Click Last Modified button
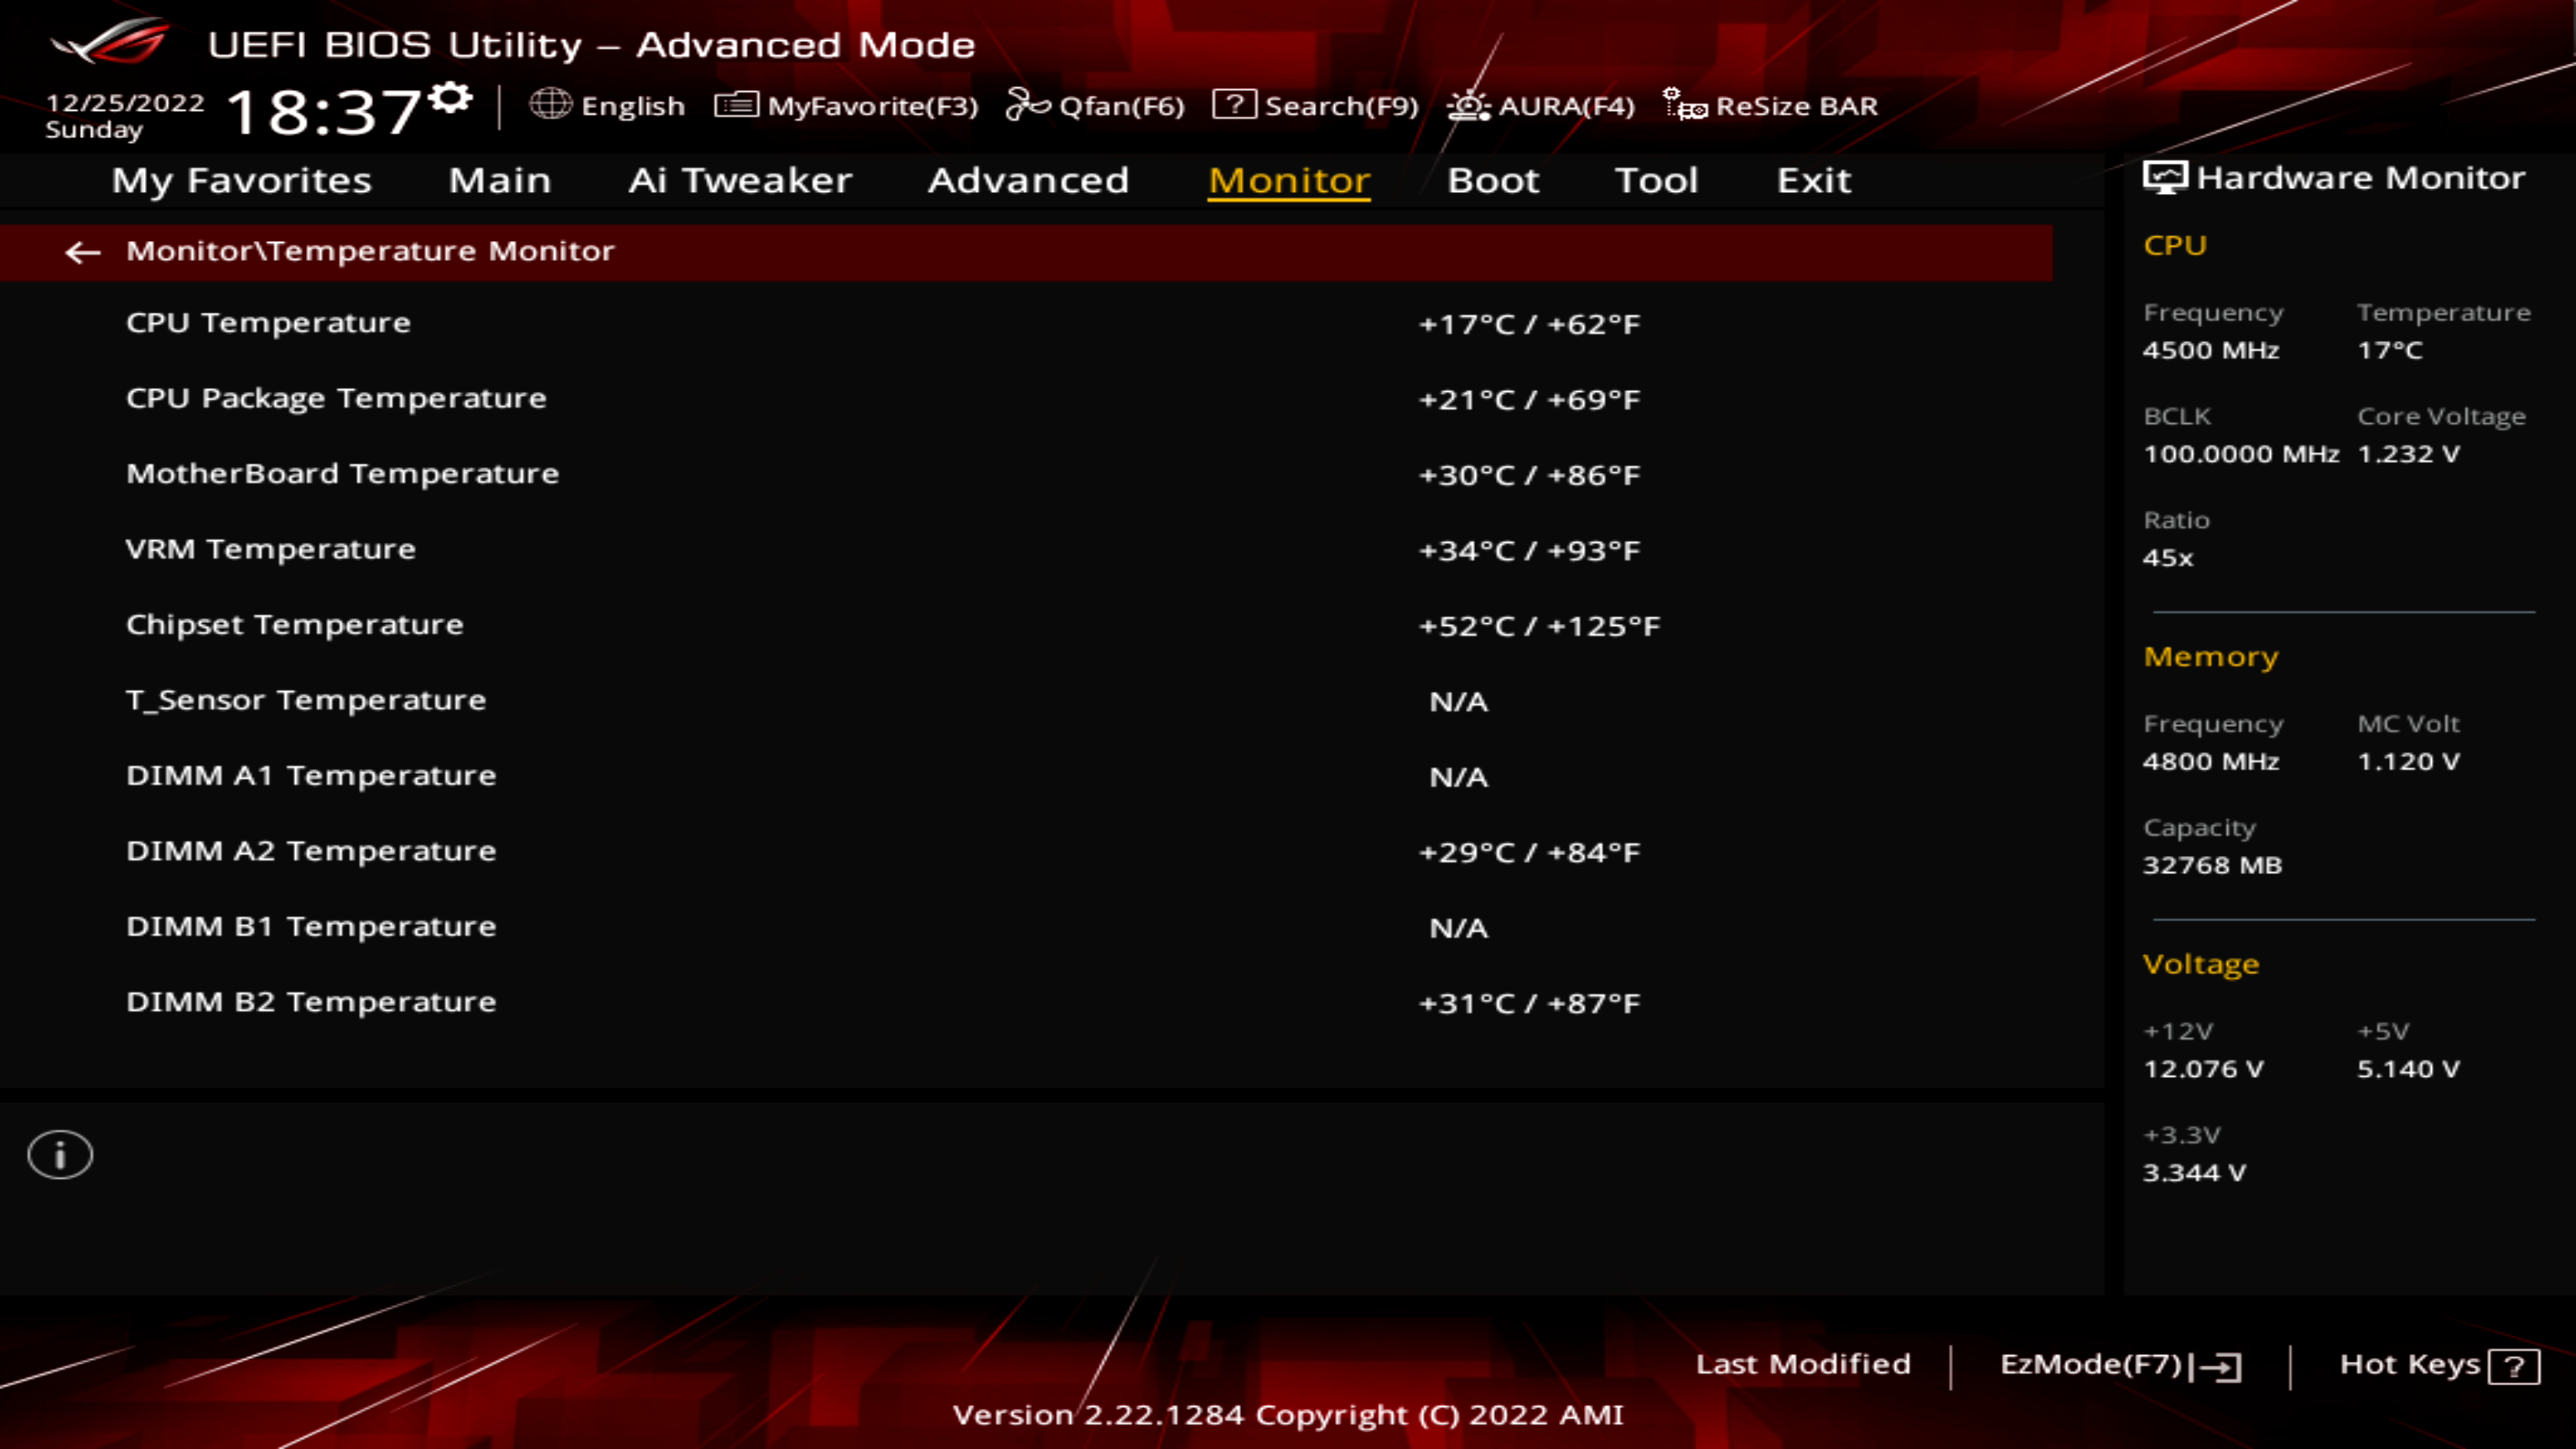 click(1803, 1364)
